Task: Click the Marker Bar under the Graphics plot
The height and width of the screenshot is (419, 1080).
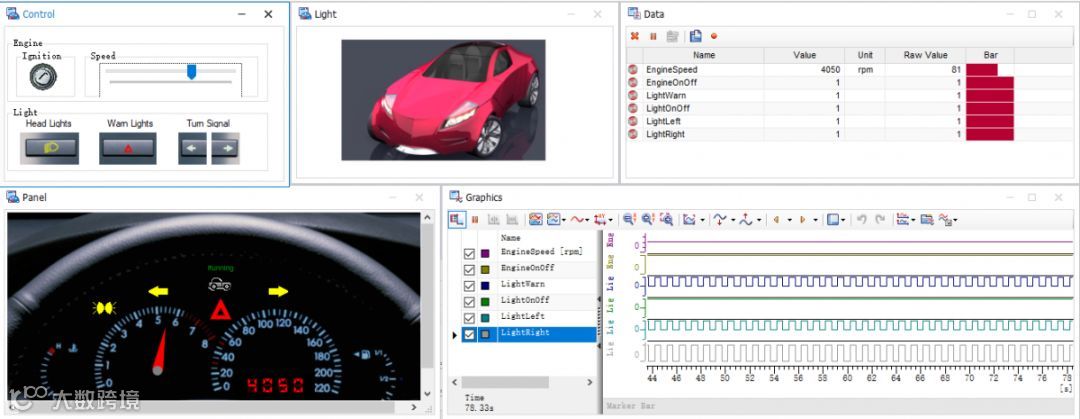Action: coord(839,406)
